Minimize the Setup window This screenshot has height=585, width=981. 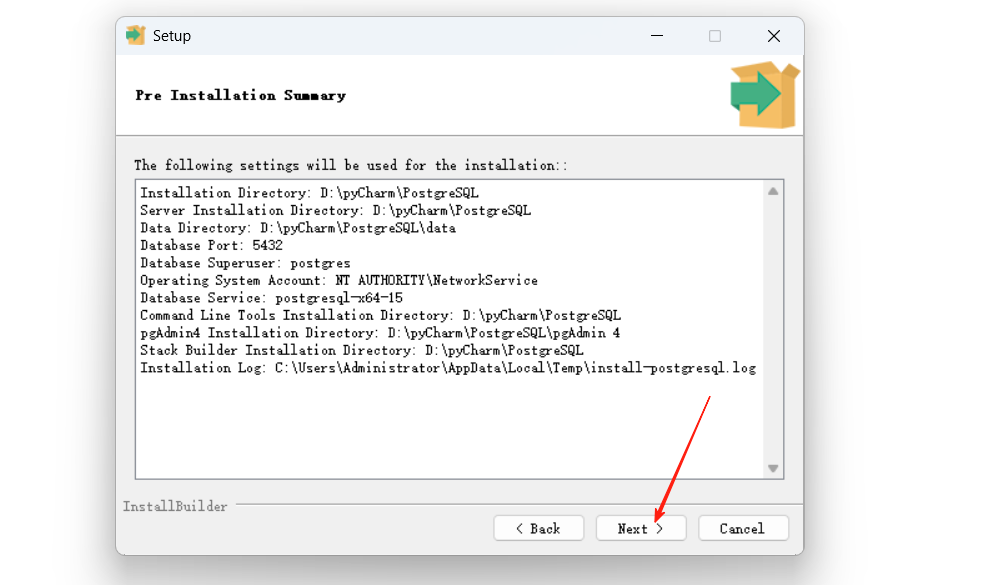point(657,36)
